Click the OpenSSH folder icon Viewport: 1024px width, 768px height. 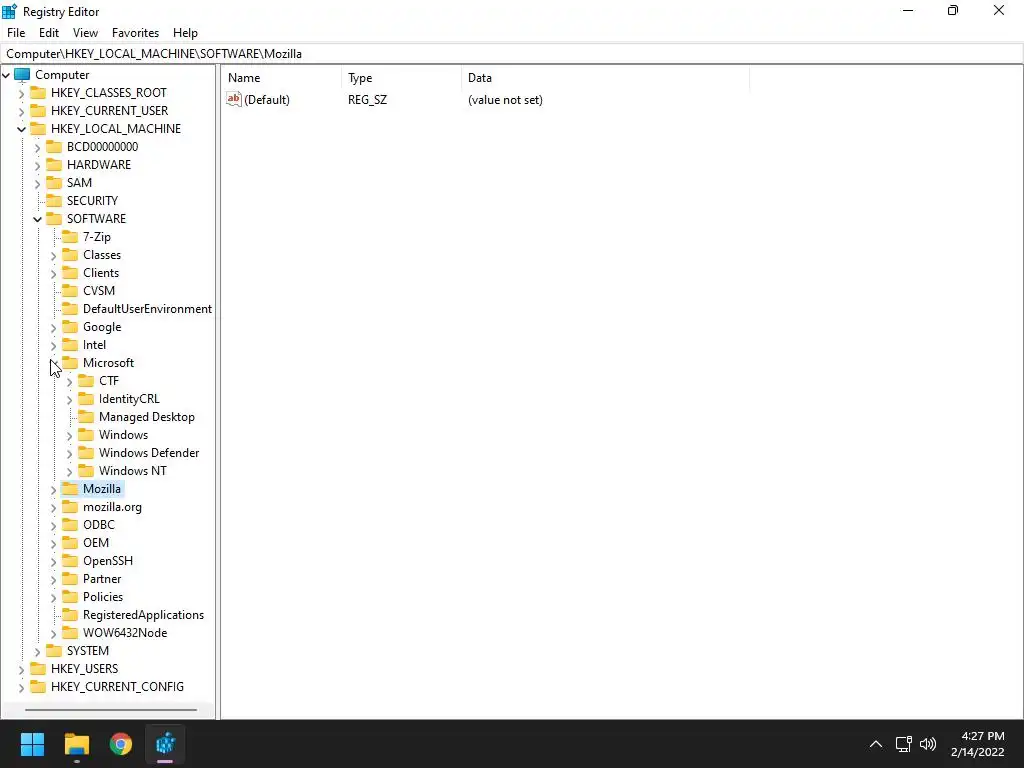tap(70, 560)
